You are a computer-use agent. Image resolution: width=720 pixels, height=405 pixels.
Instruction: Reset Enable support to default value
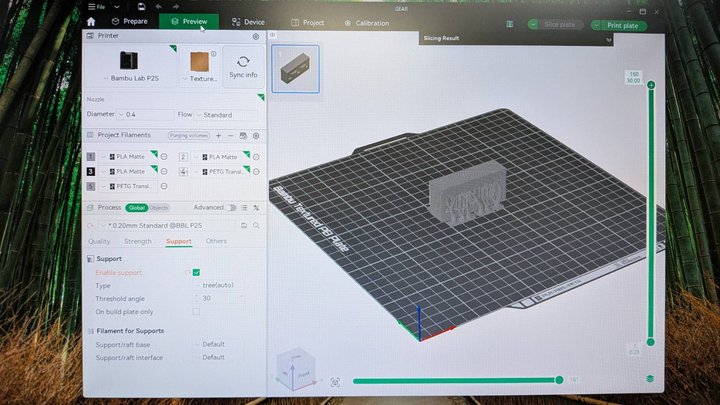[187, 273]
